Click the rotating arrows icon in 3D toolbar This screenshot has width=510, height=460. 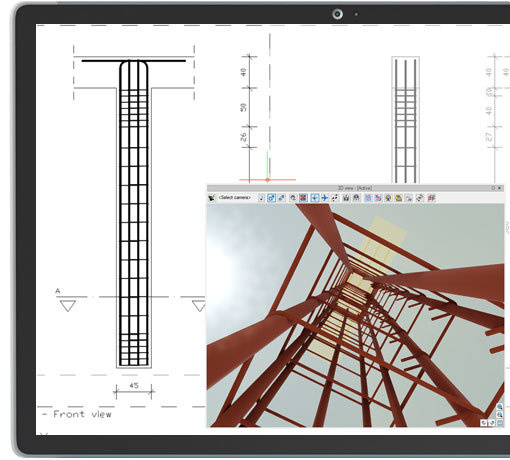tap(419, 198)
